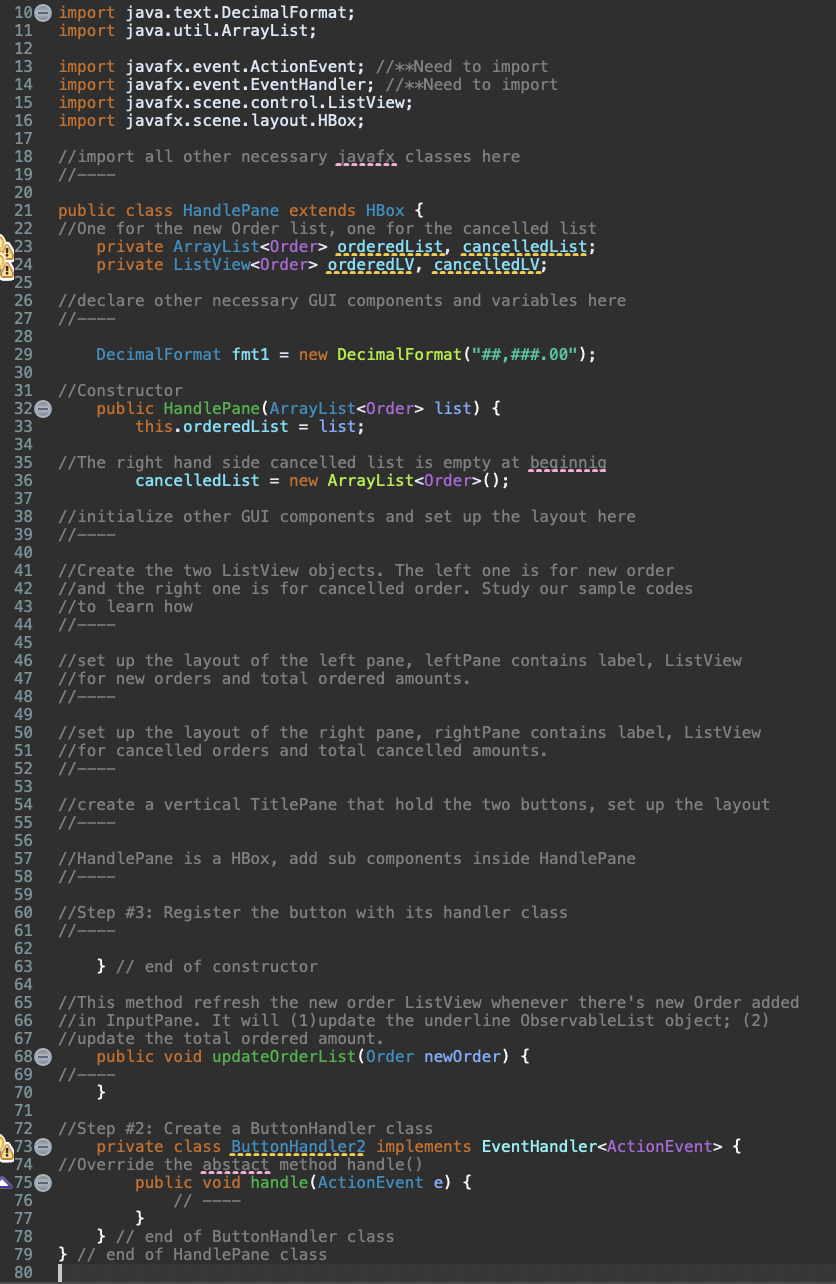Click the warning badge next to line 73
The width and height of the screenshot is (836, 1284).
coord(7,1151)
